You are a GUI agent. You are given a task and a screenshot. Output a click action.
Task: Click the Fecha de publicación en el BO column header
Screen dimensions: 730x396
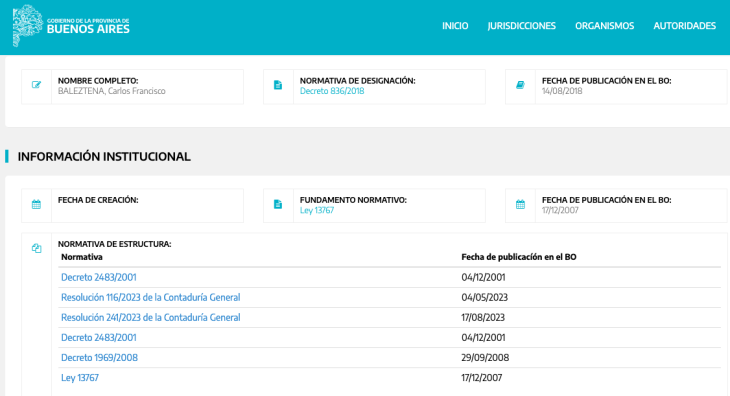pos(519,257)
